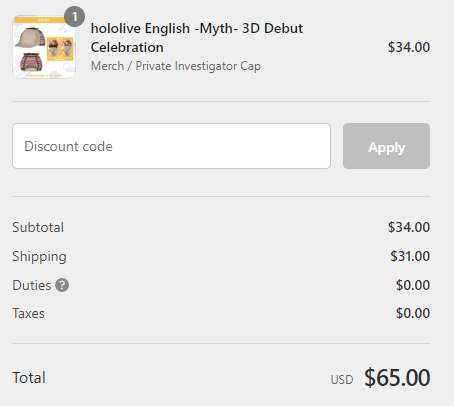Screen dimensions: 454x406
Task: Select the hololive English -Myth- product title
Action: click(197, 38)
